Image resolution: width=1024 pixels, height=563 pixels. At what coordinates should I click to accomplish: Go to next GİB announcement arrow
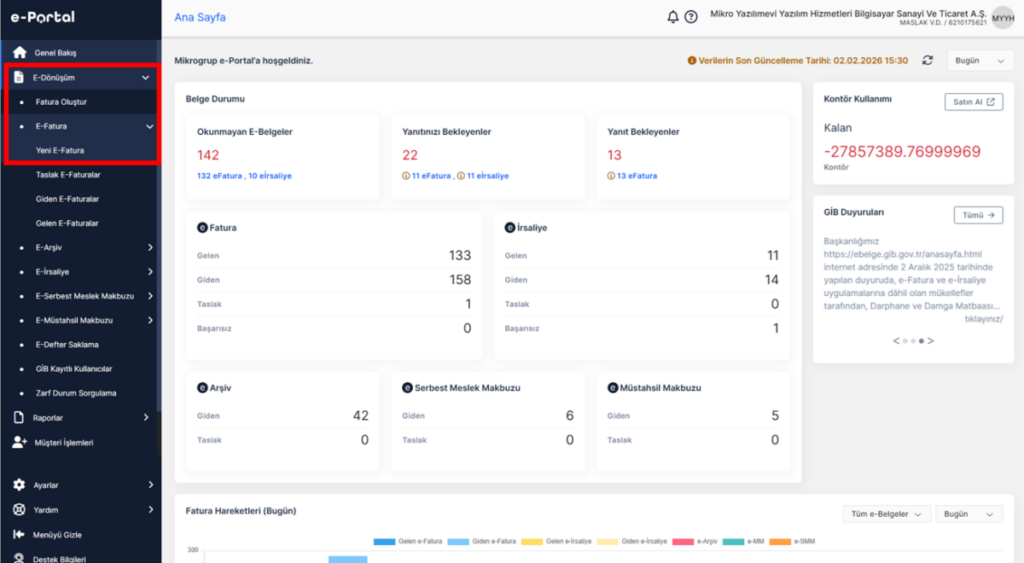(x=931, y=340)
